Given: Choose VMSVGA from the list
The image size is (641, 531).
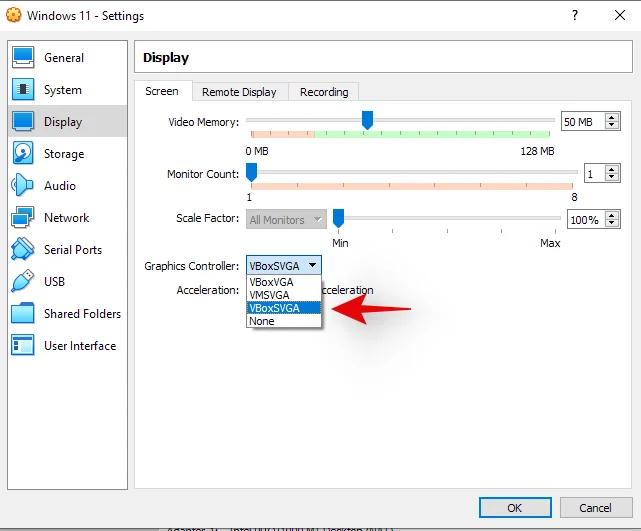Looking at the screenshot, I should pyautogui.click(x=284, y=295).
